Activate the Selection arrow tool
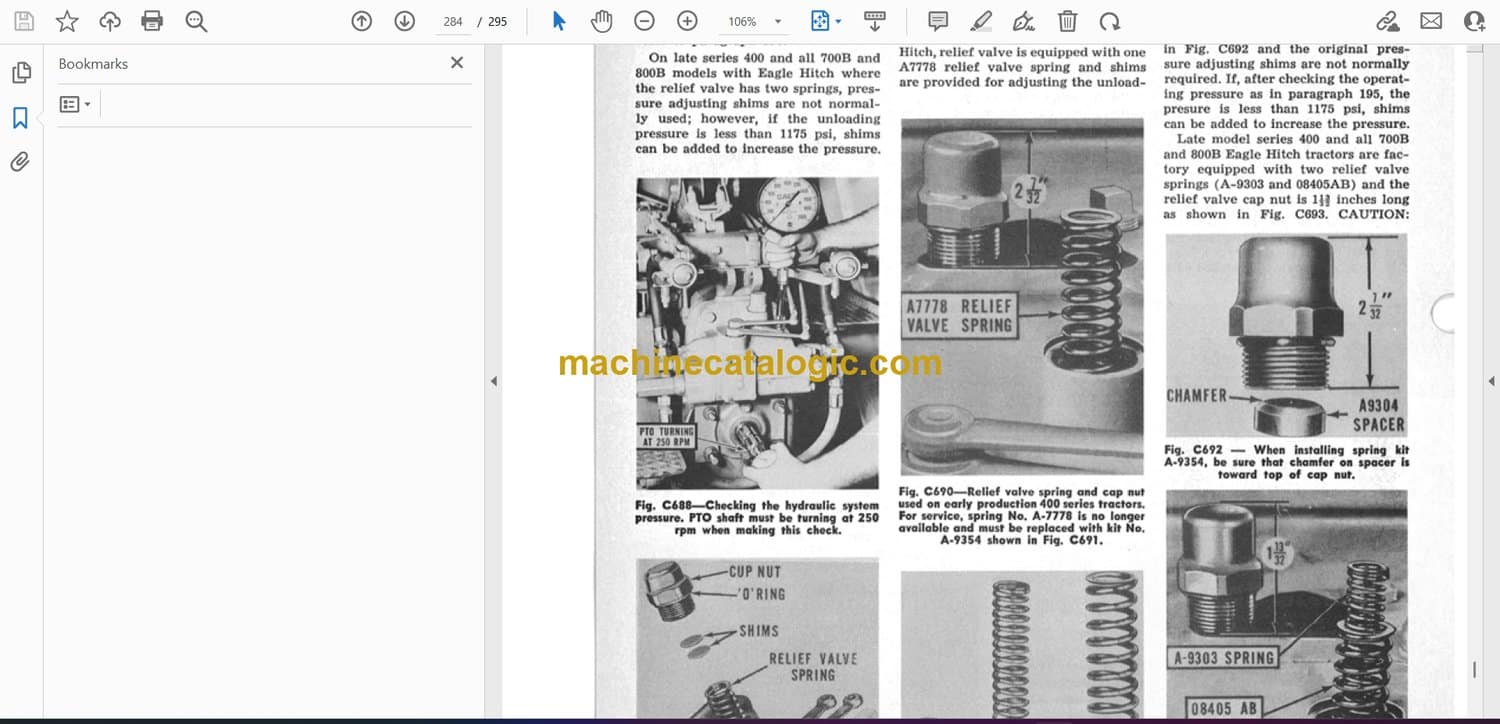This screenshot has height=724, width=1500. (559, 21)
